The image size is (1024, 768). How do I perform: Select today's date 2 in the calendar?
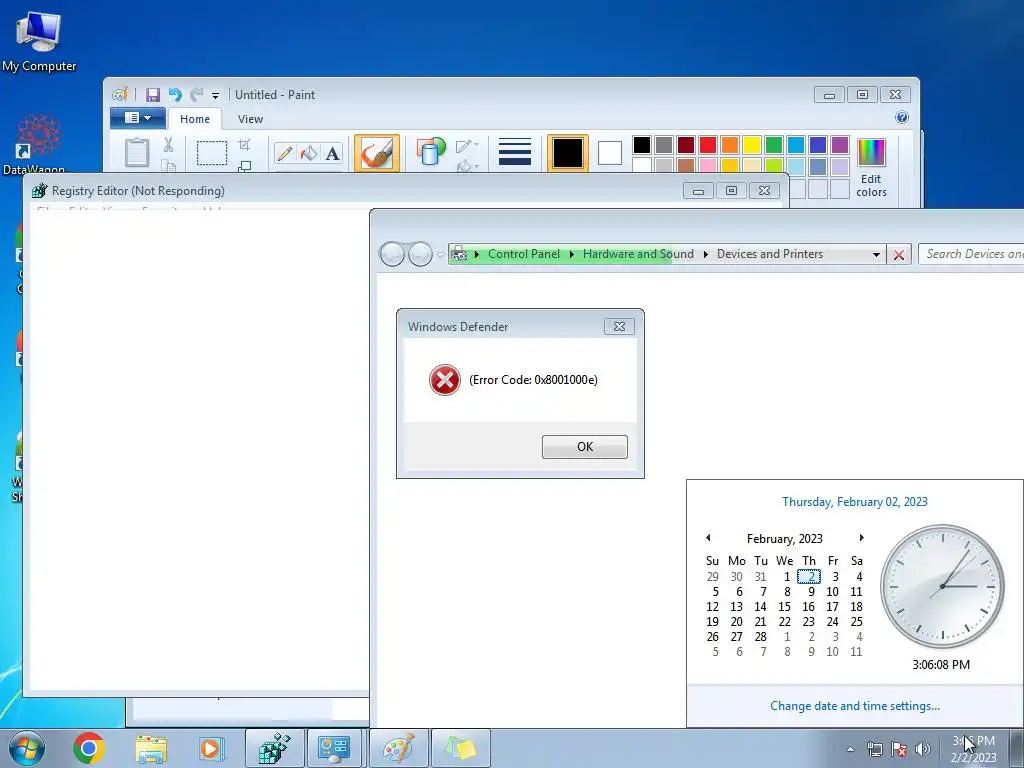[x=809, y=577]
